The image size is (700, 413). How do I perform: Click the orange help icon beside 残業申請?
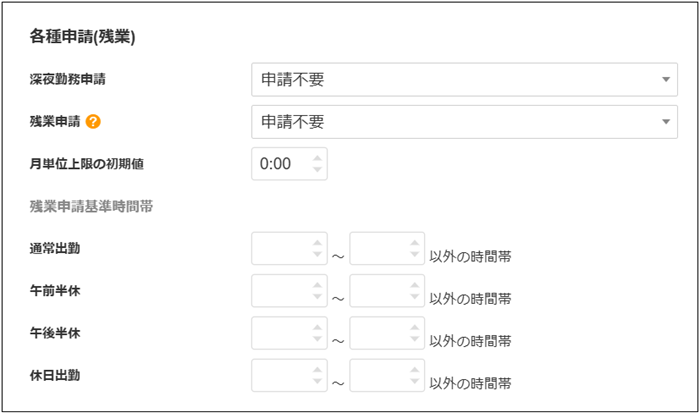coord(93,122)
